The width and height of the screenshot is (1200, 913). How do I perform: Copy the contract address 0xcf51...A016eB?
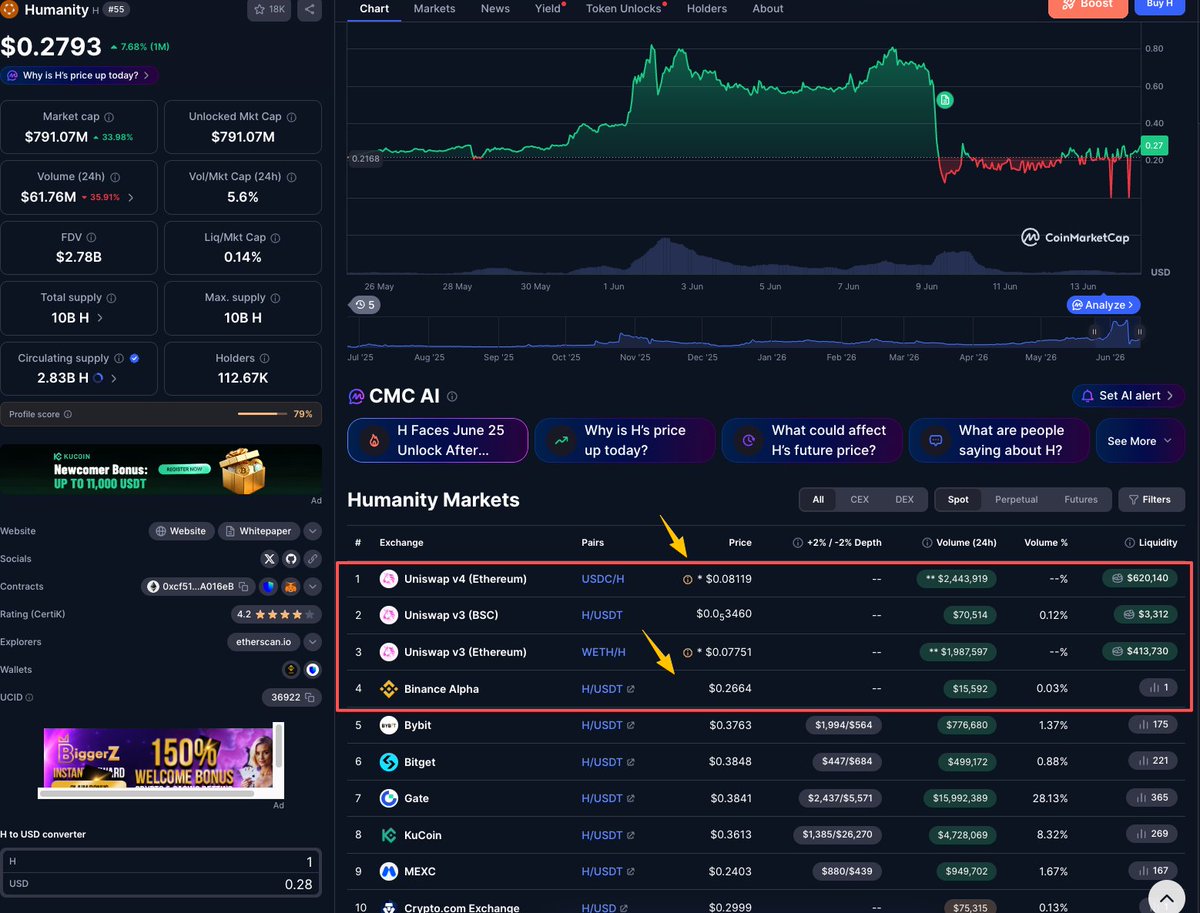[243, 586]
